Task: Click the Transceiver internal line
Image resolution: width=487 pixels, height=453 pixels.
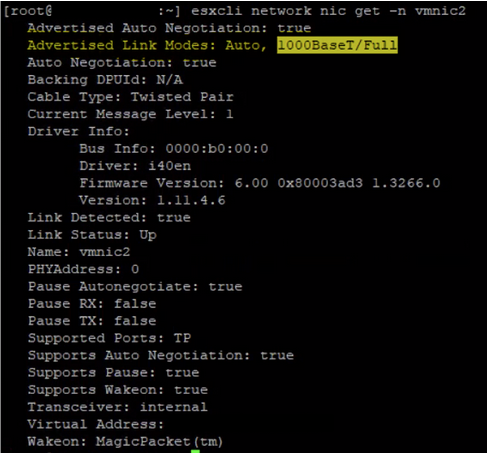Action: pos(117,407)
